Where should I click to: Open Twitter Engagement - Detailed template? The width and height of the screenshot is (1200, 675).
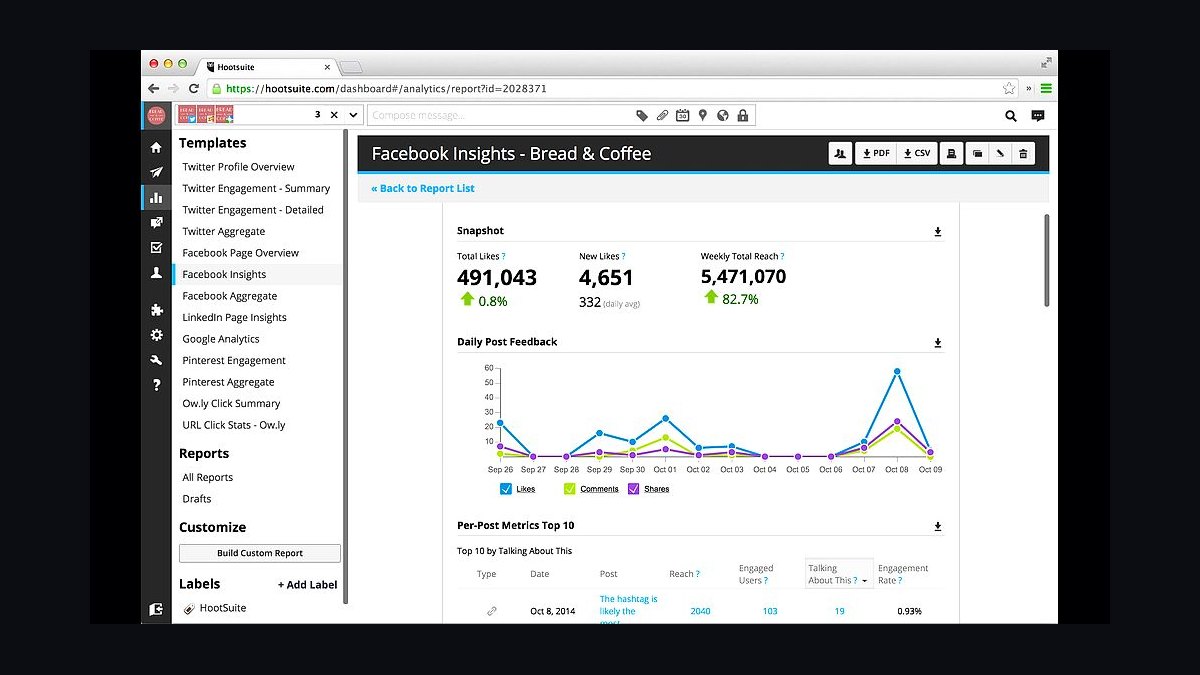(x=253, y=210)
